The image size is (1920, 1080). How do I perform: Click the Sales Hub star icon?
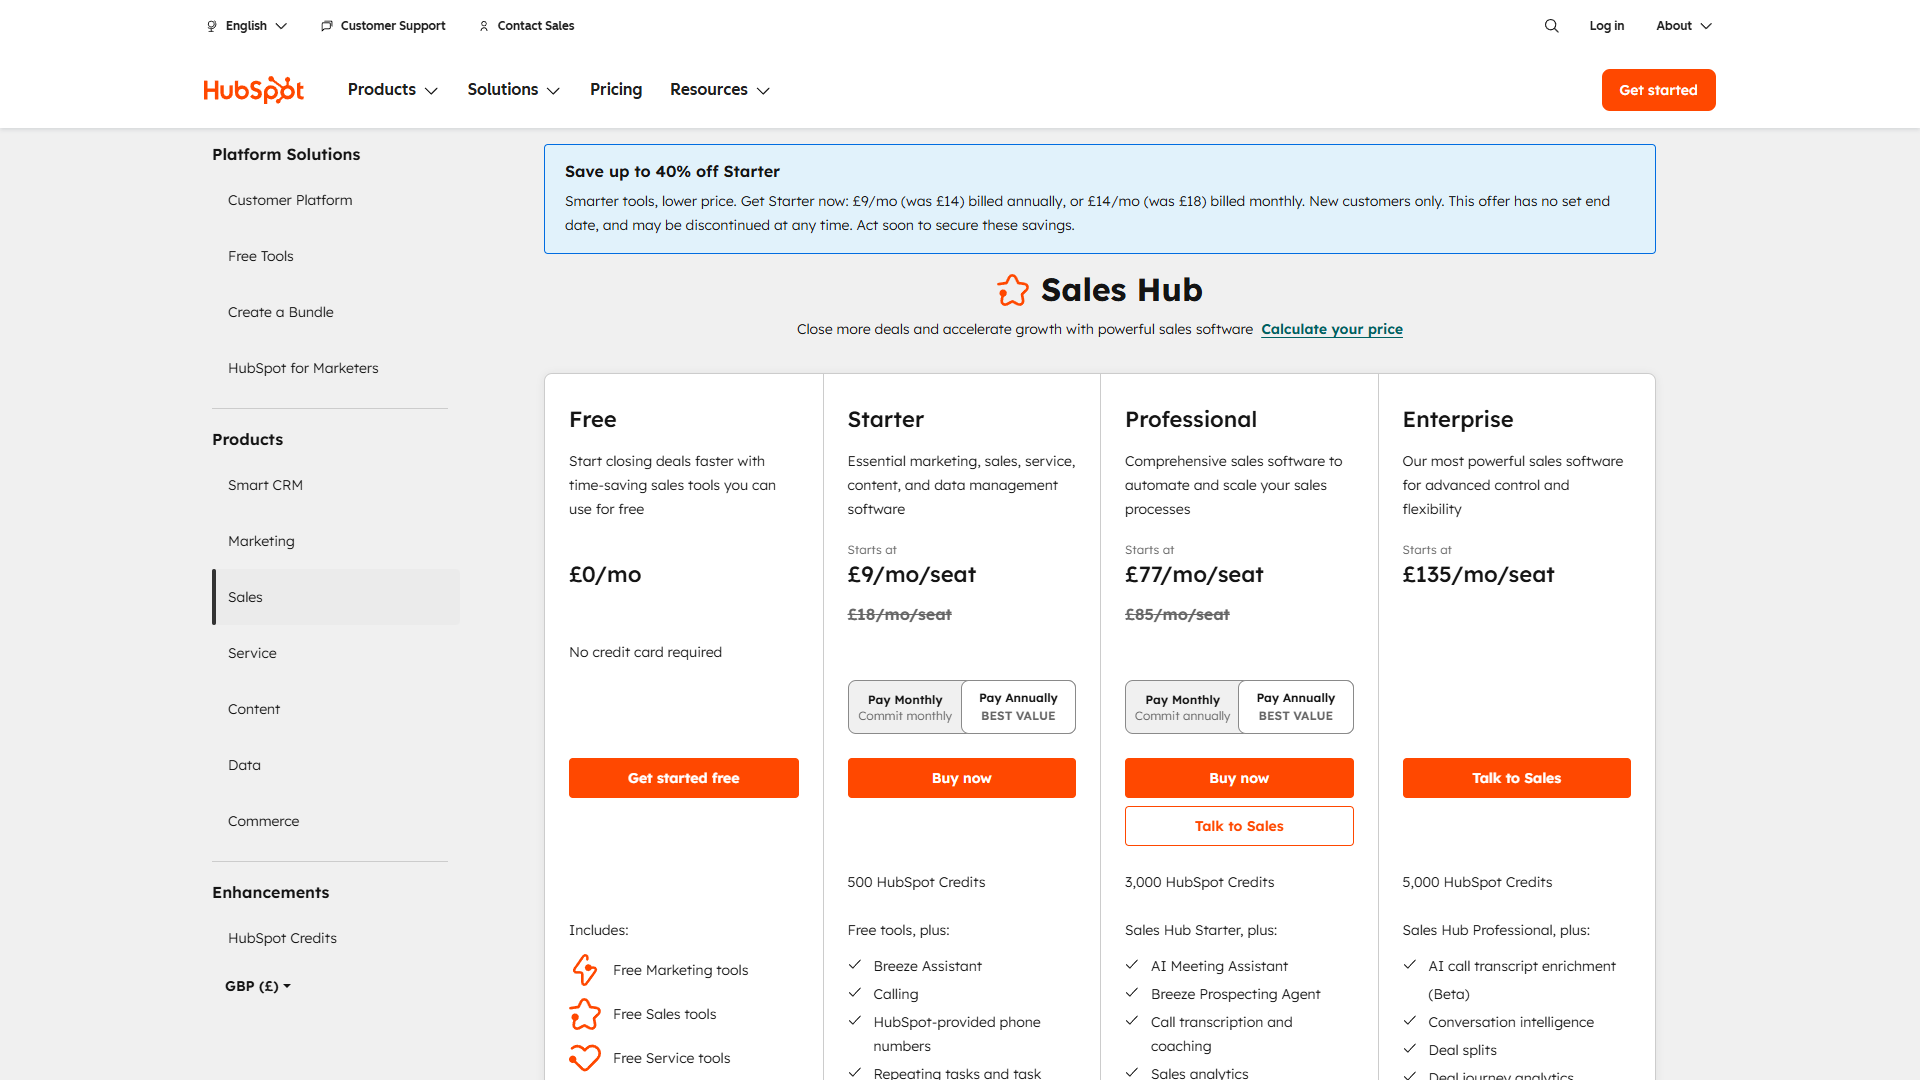[1013, 290]
